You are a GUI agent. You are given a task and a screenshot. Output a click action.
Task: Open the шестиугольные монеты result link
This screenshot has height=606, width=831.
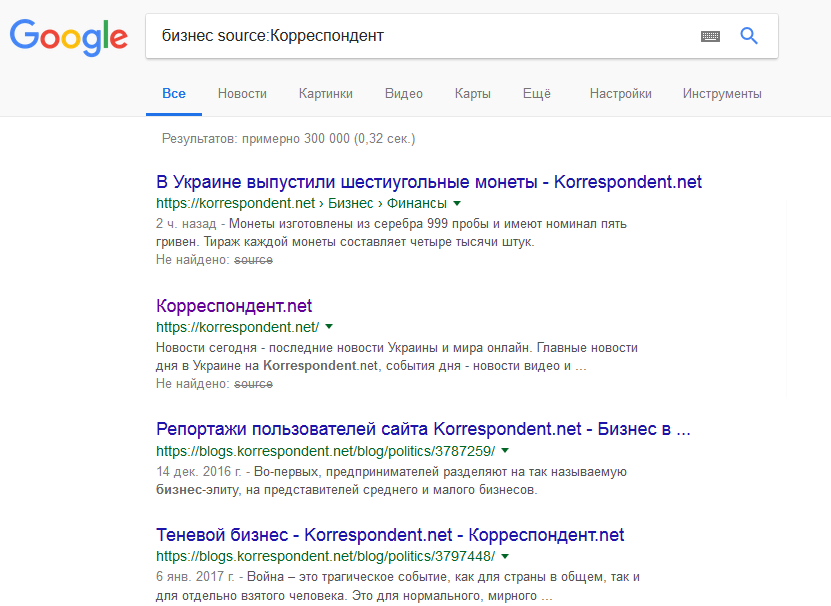tap(429, 182)
